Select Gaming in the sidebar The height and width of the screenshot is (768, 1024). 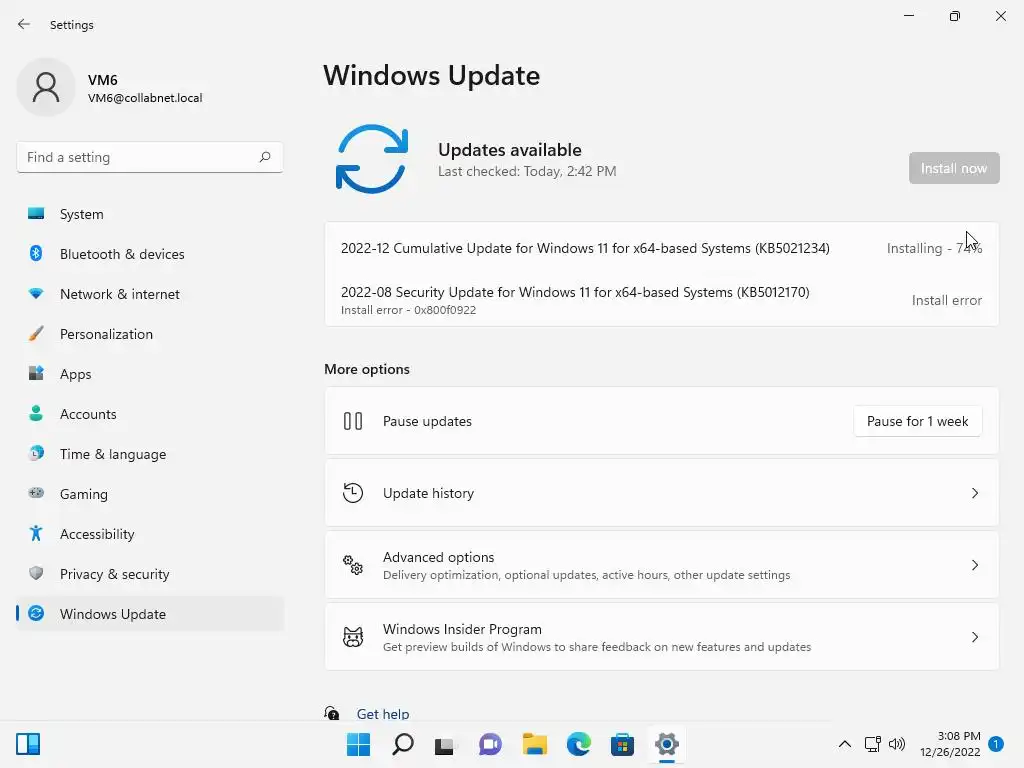pyautogui.click(x=150, y=494)
